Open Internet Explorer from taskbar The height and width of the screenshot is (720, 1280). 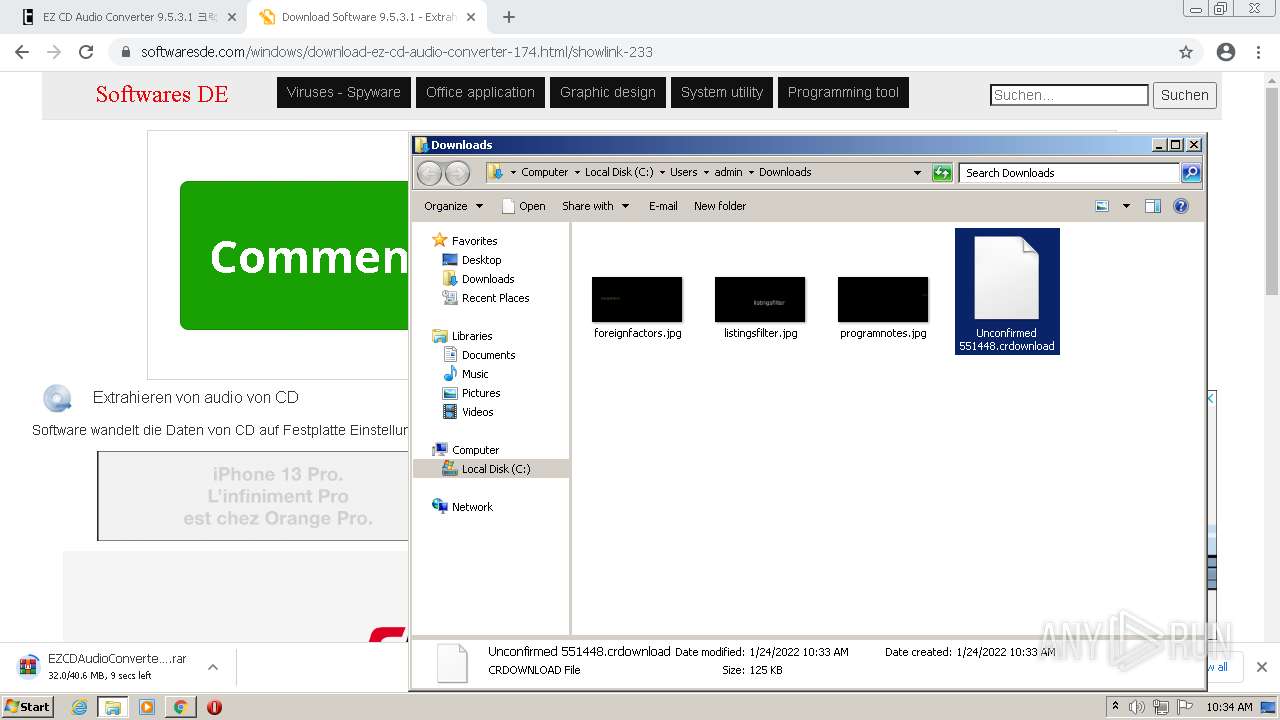coord(79,707)
